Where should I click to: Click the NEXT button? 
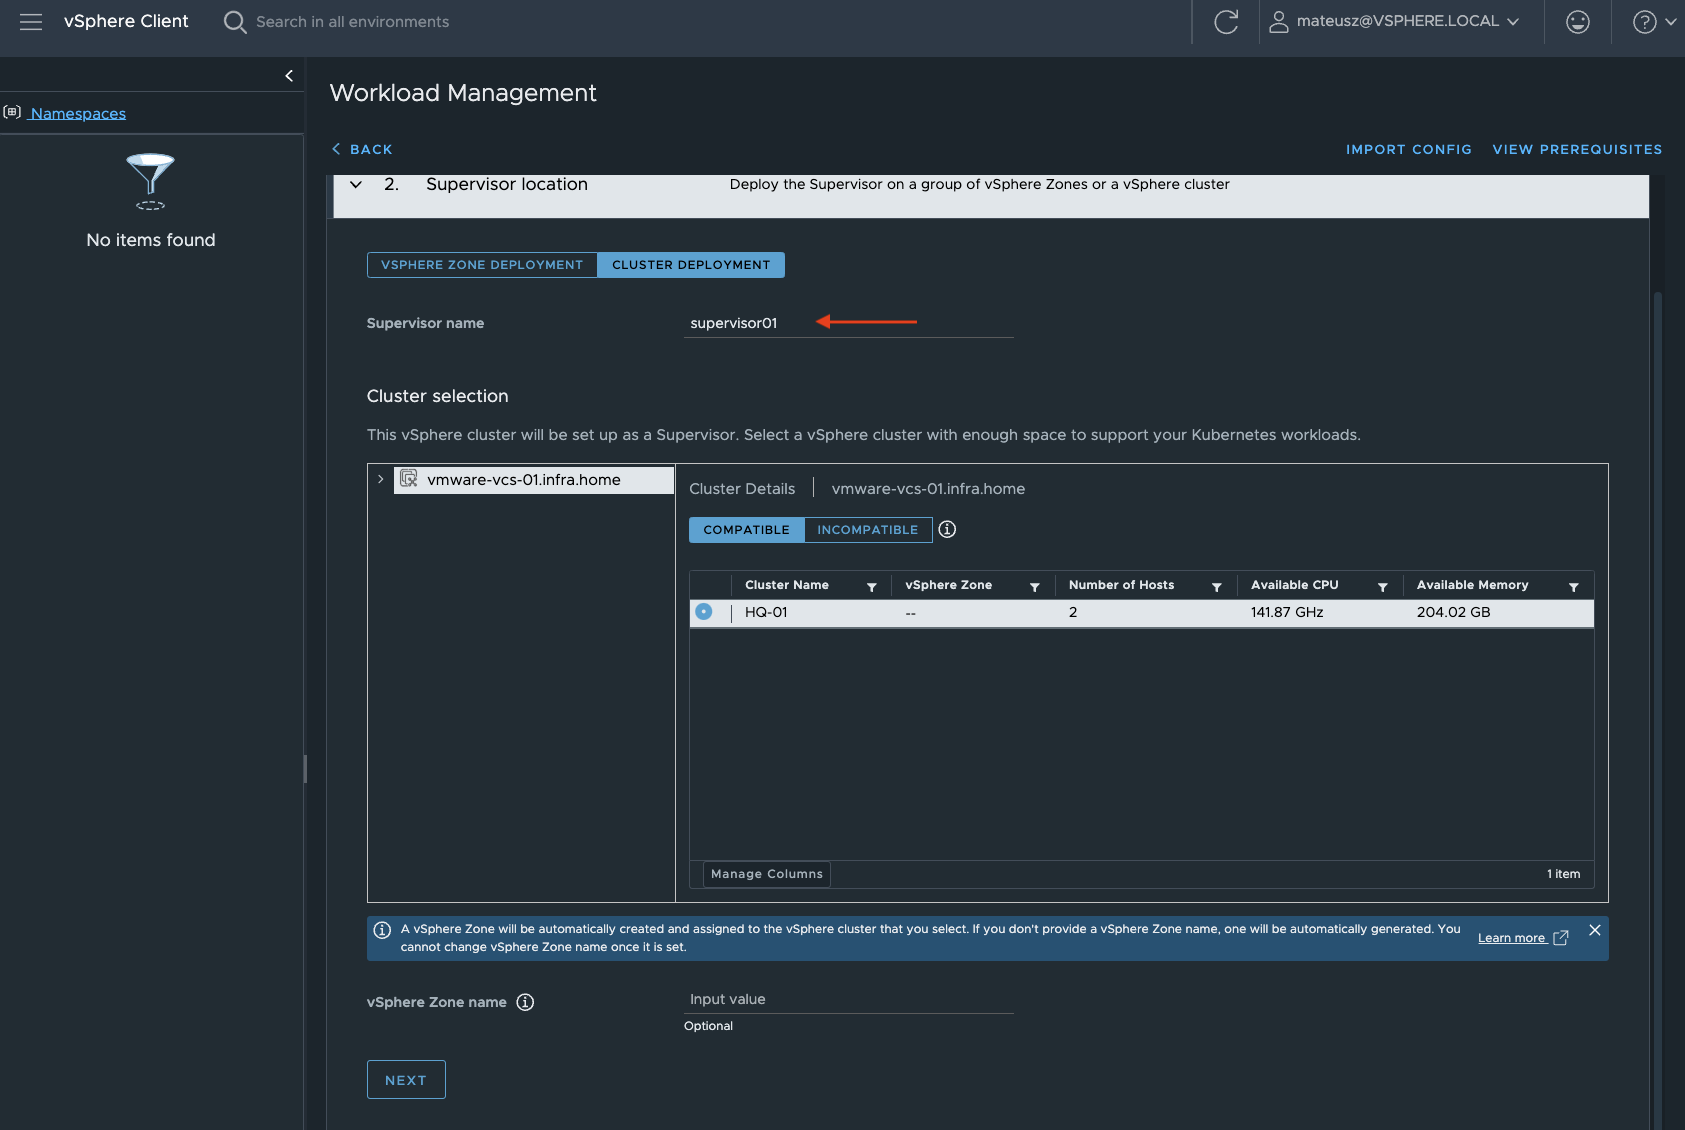click(405, 1079)
